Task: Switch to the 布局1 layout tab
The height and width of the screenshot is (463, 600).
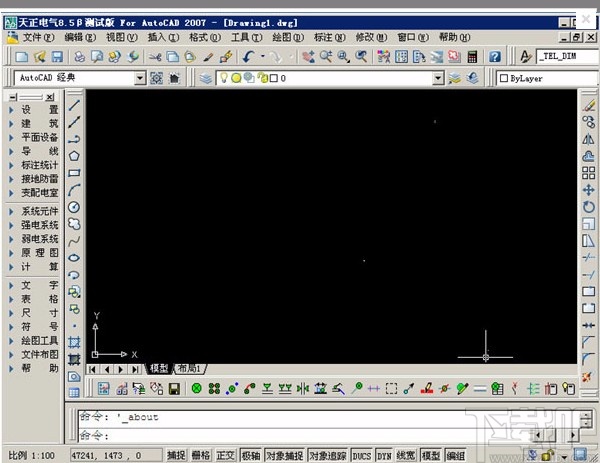Action: coord(190,369)
